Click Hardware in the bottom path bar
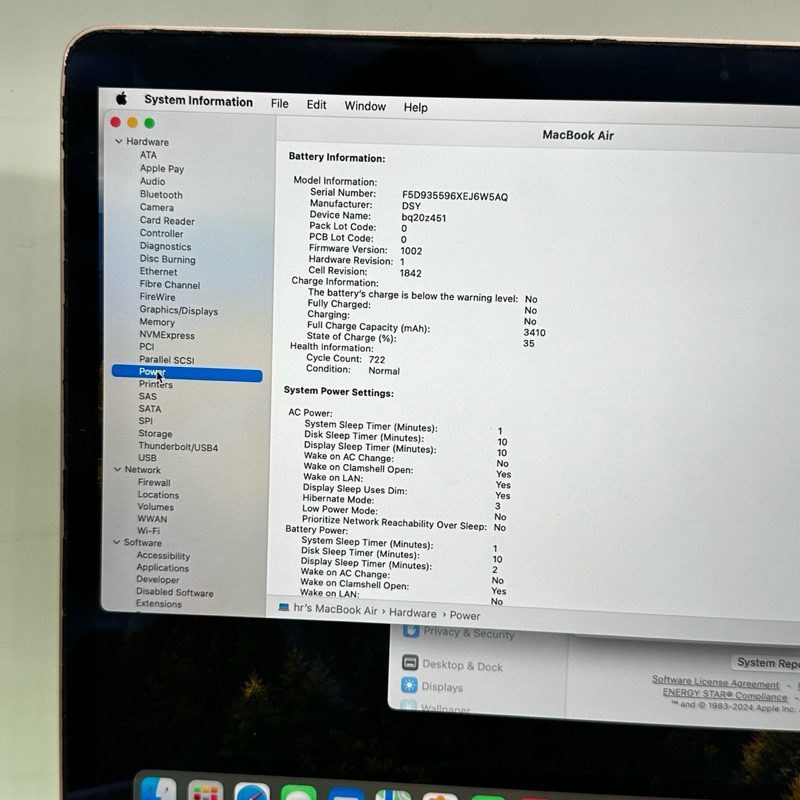 (x=412, y=614)
